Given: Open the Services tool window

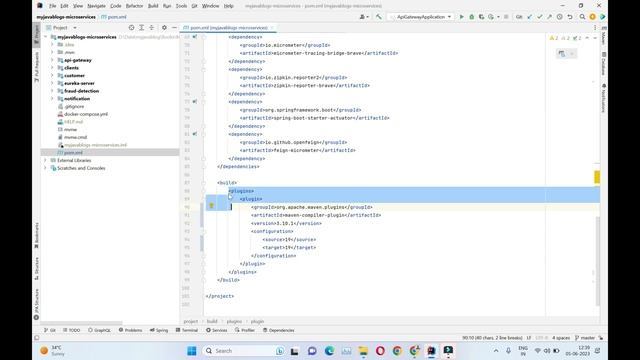Looking at the screenshot, I should [216, 330].
